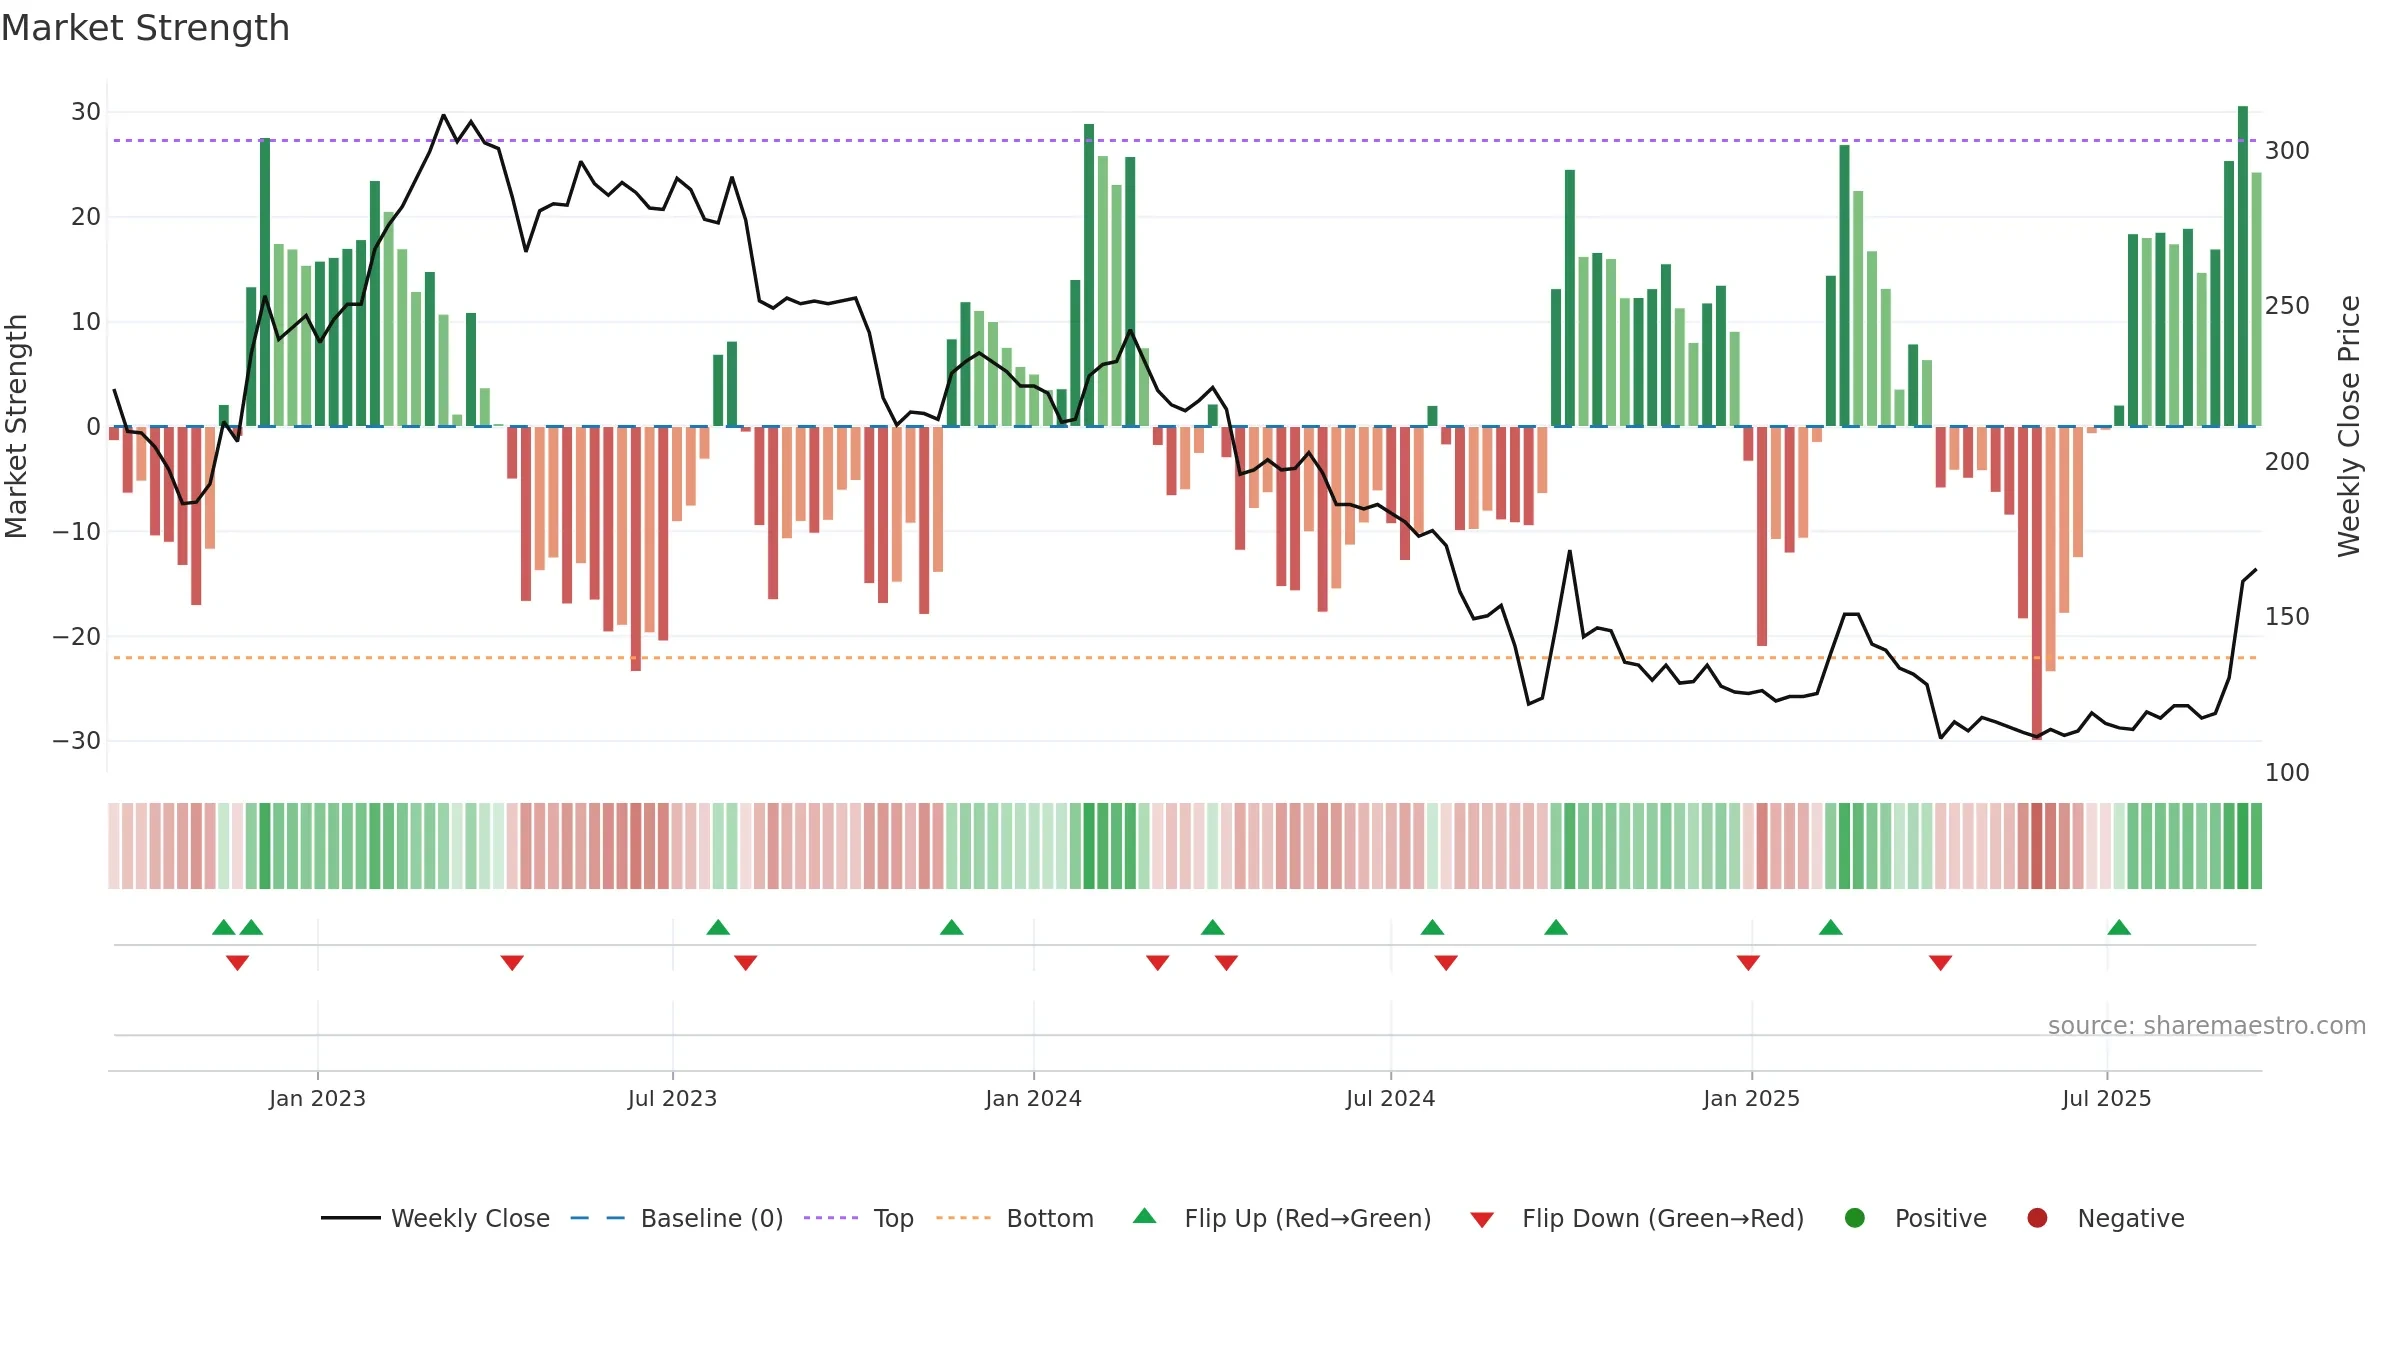Click the red Flip Down triangle just before Jan 2025
Image resolution: width=2400 pixels, height=1350 pixels.
tap(1748, 963)
